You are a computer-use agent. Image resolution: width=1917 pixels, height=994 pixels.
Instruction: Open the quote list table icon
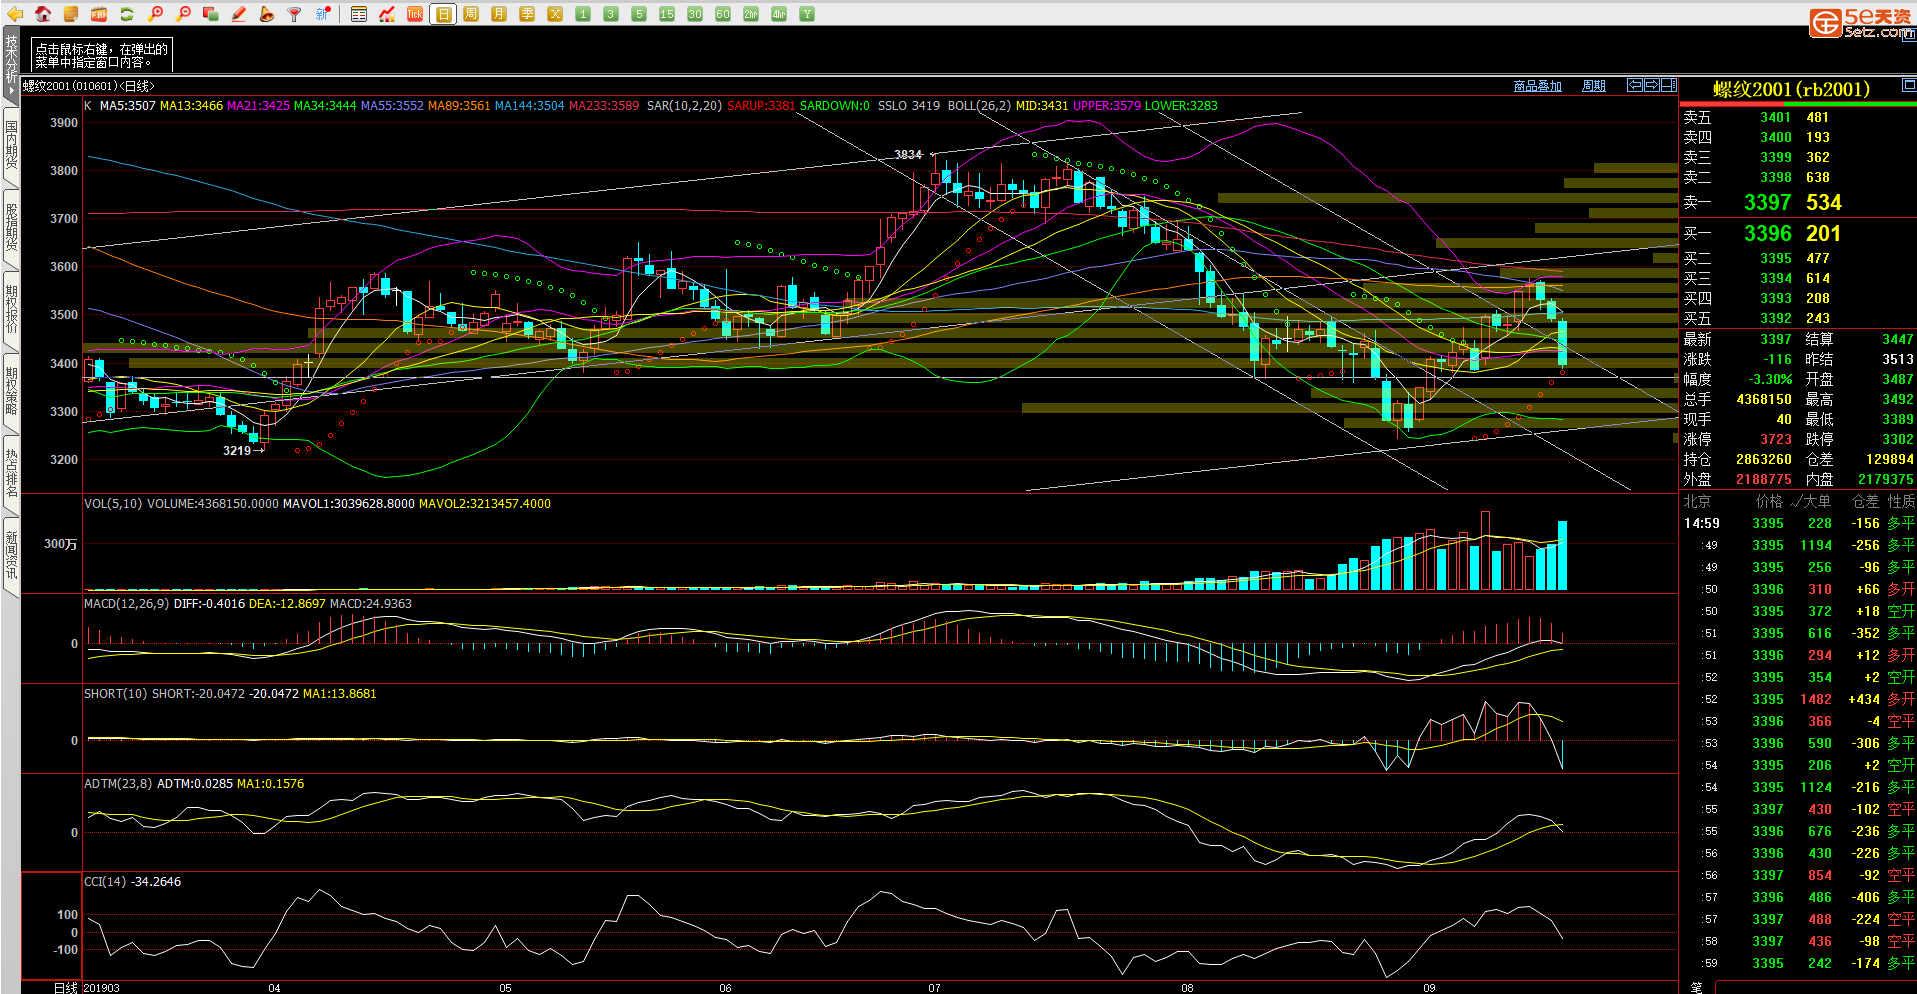tap(359, 14)
